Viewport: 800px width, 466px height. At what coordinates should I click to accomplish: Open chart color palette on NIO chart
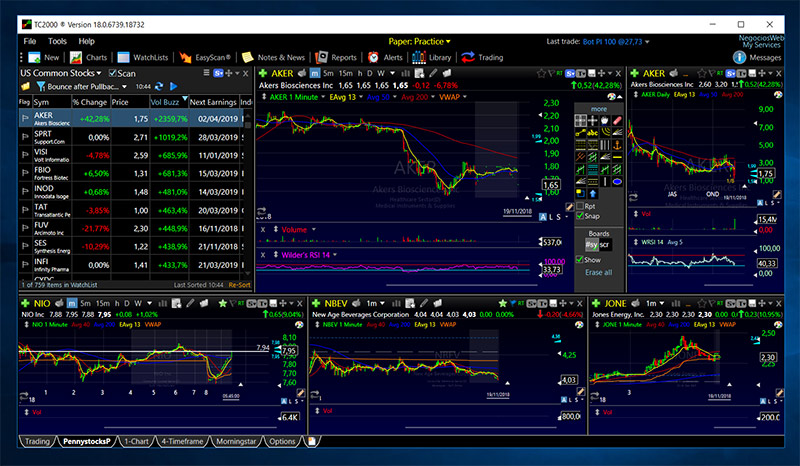[299, 325]
